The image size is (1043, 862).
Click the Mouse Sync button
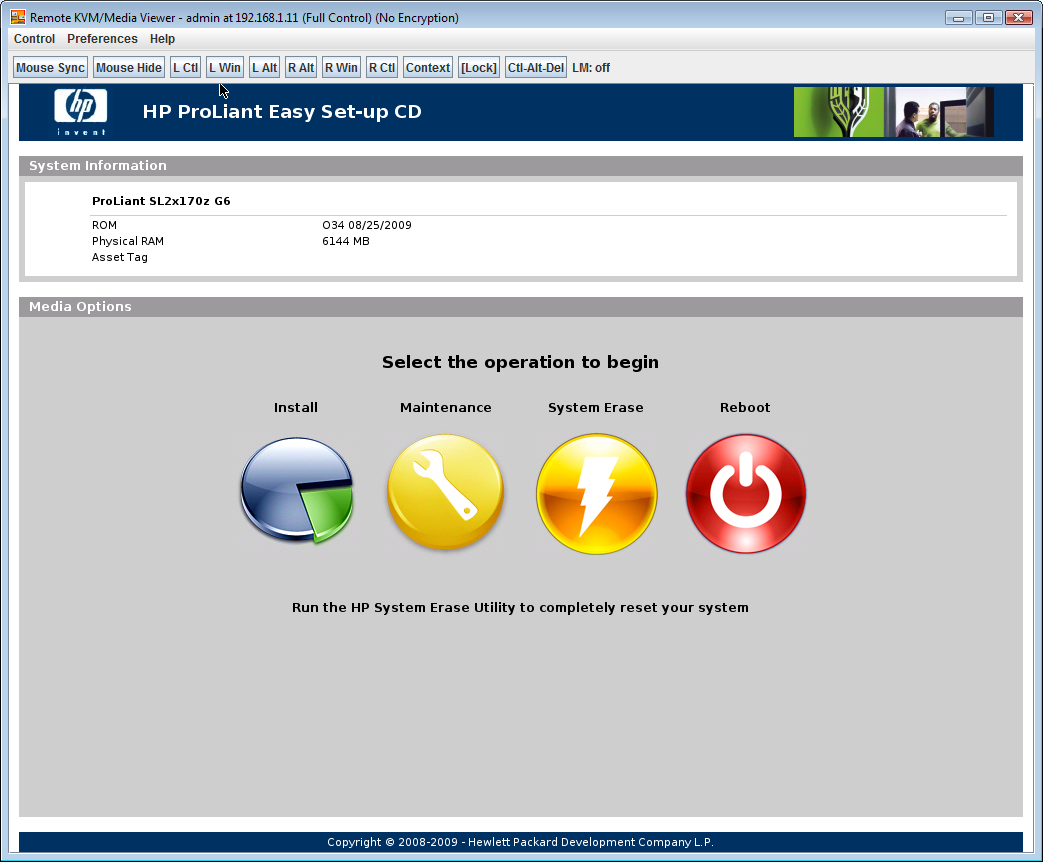(x=51, y=67)
